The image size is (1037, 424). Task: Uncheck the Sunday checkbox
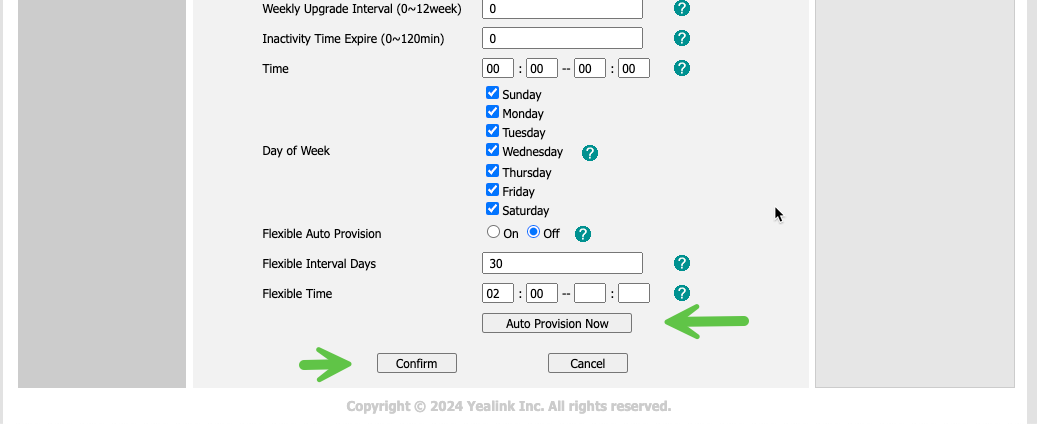click(492, 93)
